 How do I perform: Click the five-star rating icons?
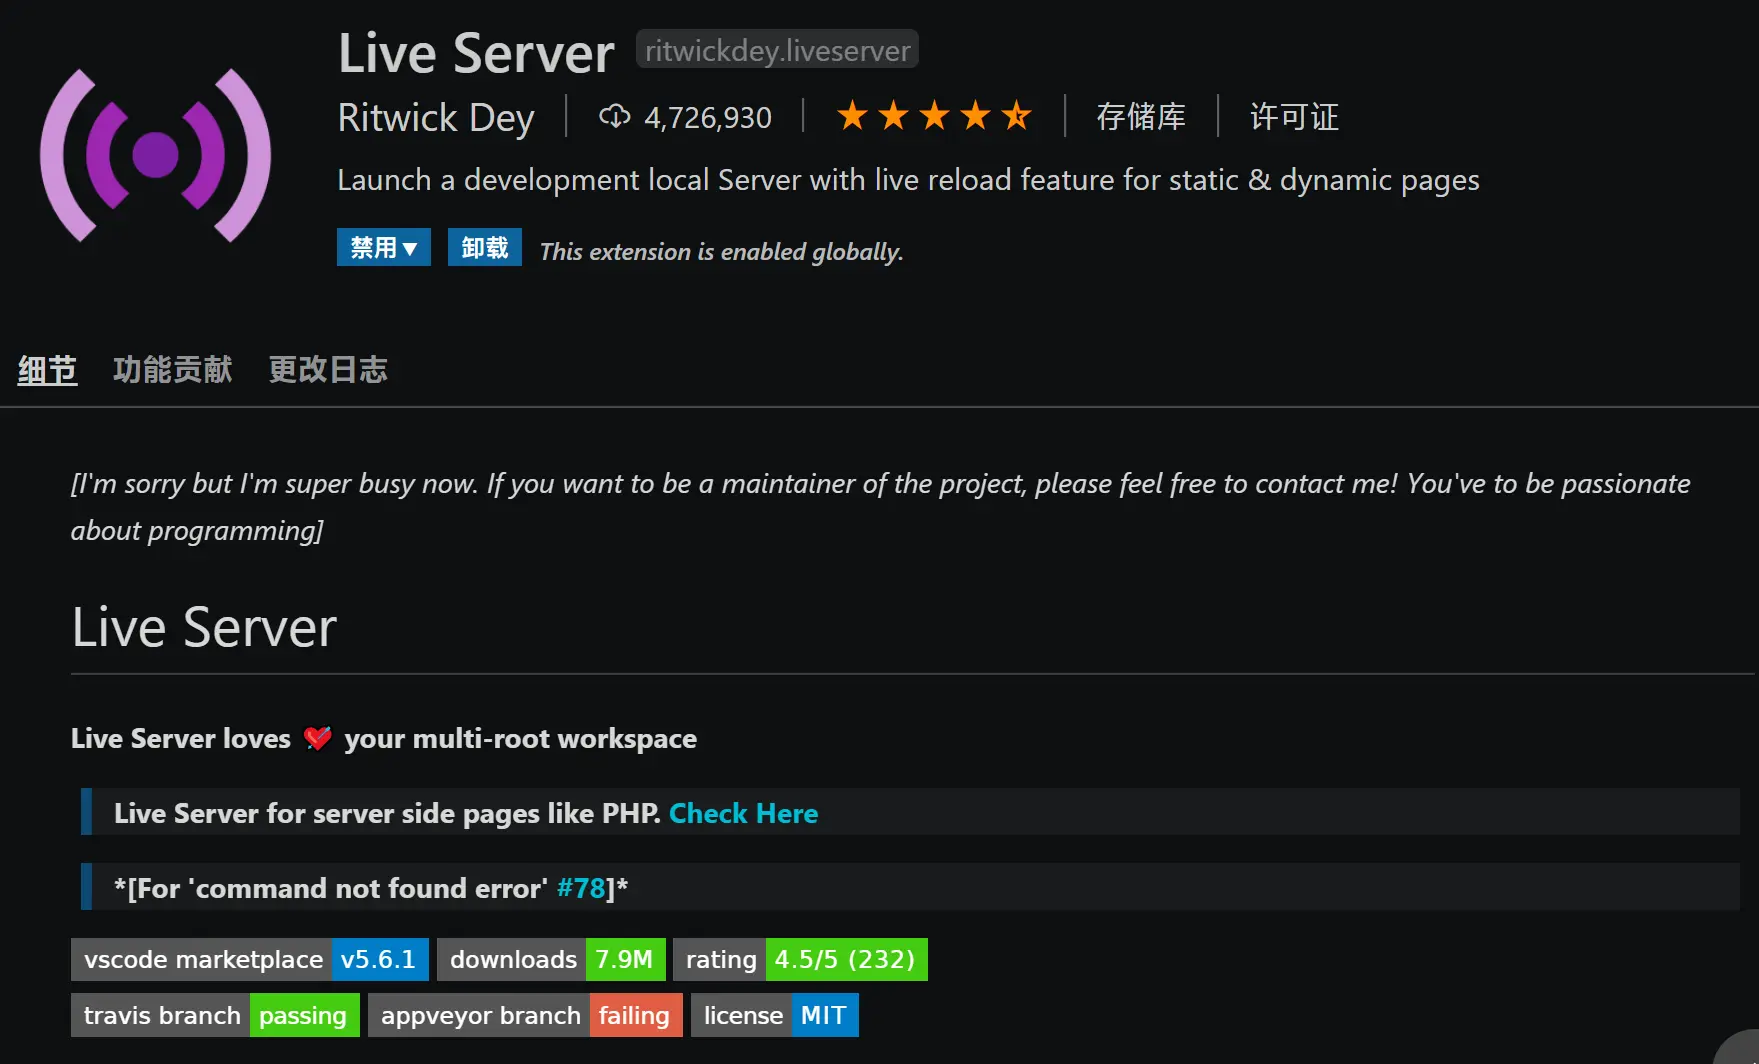pyautogui.click(x=934, y=116)
